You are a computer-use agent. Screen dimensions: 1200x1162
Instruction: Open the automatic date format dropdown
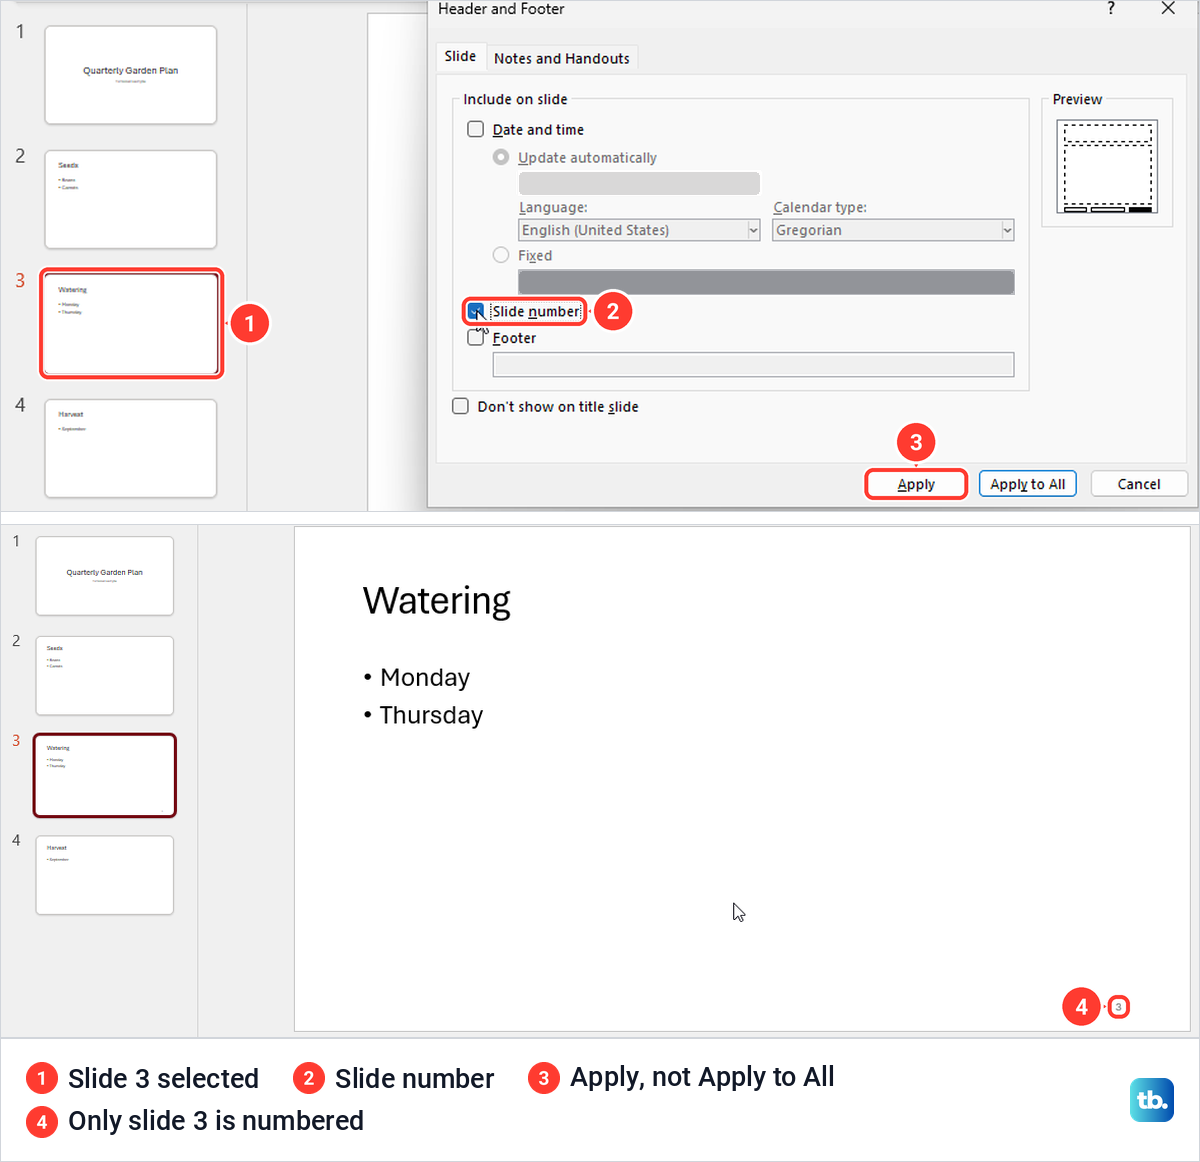click(x=639, y=183)
